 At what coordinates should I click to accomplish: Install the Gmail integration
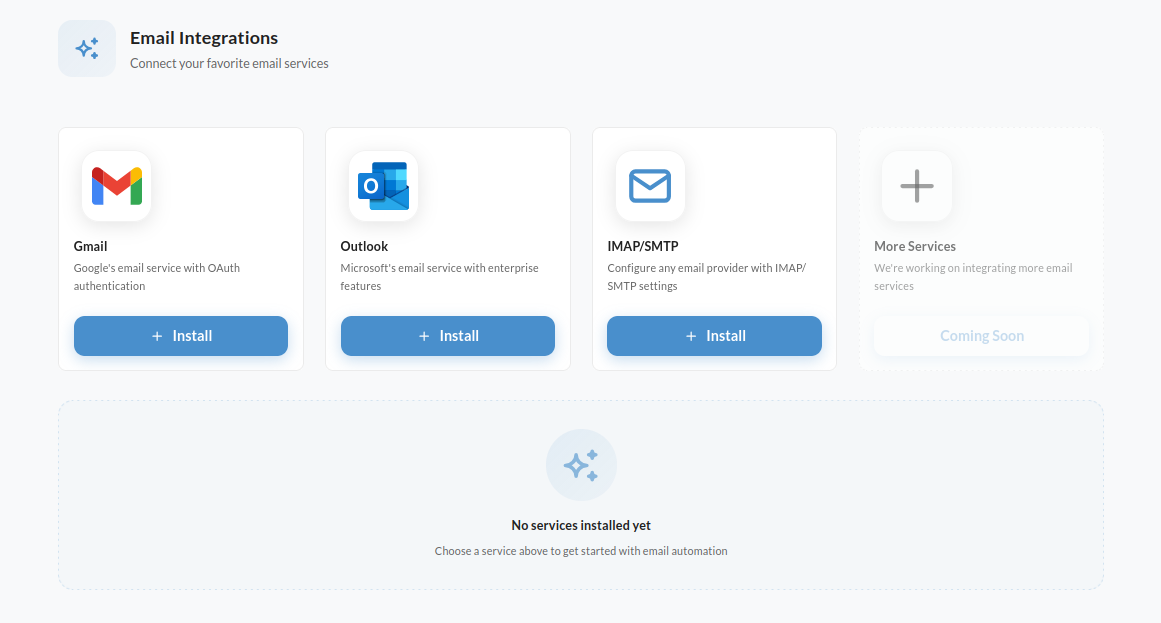[x=180, y=336]
